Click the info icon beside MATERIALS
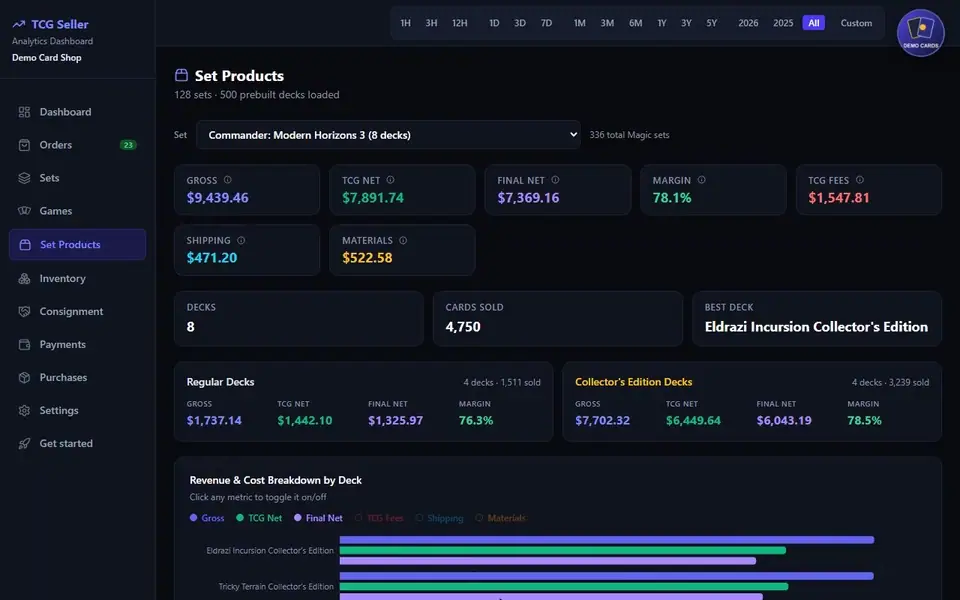 point(403,241)
